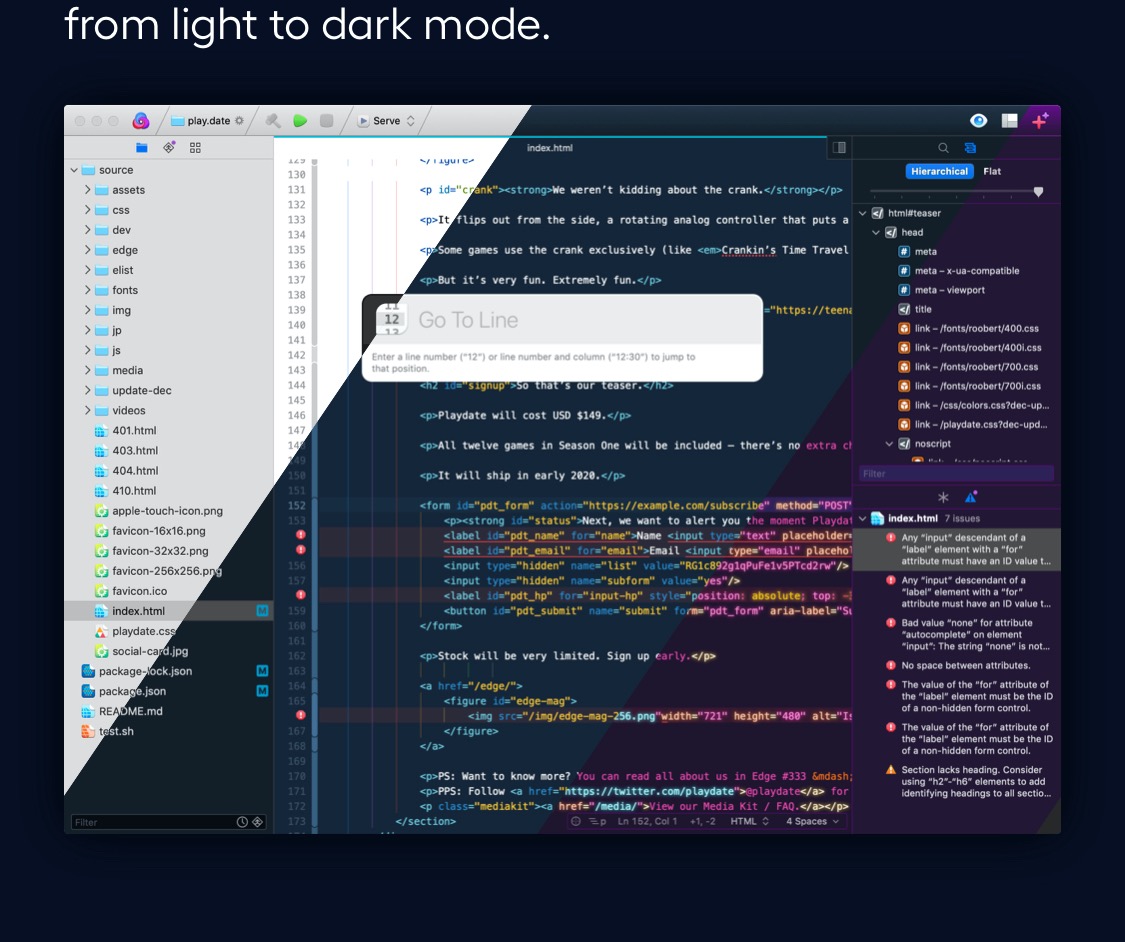Open play.date project settings gear
1125x942 pixels.
(x=239, y=121)
